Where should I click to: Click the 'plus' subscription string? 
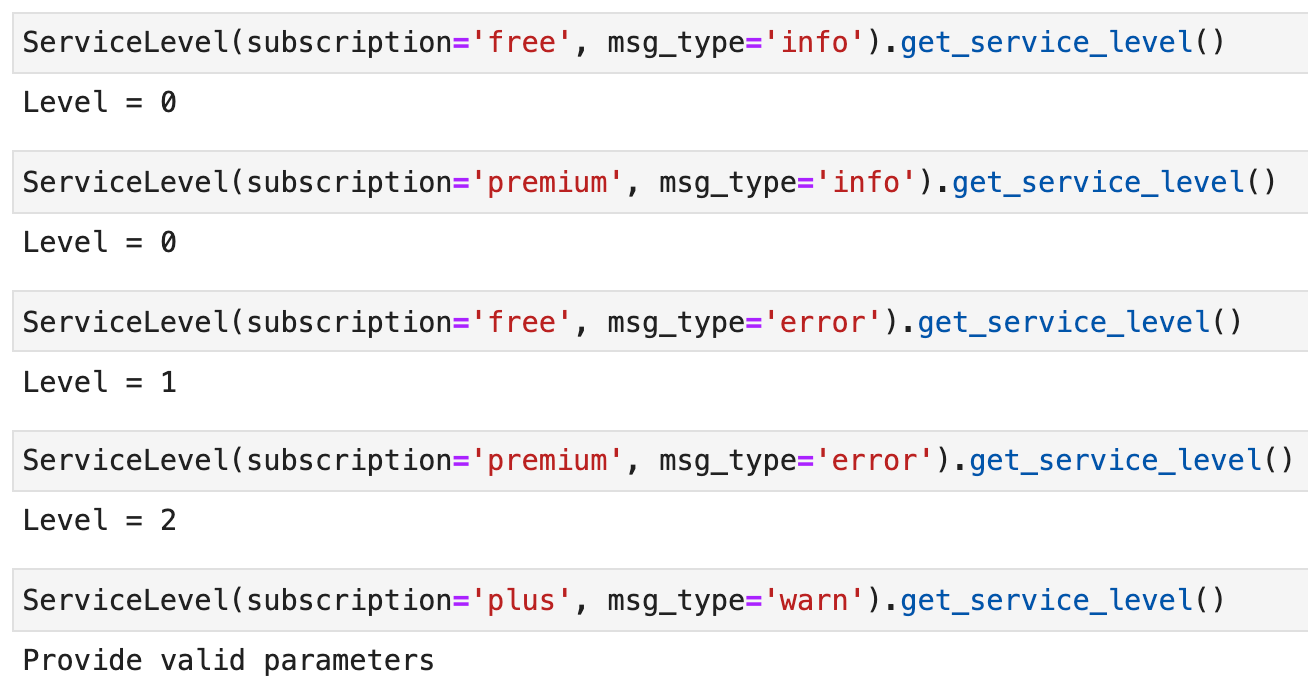click(x=521, y=600)
